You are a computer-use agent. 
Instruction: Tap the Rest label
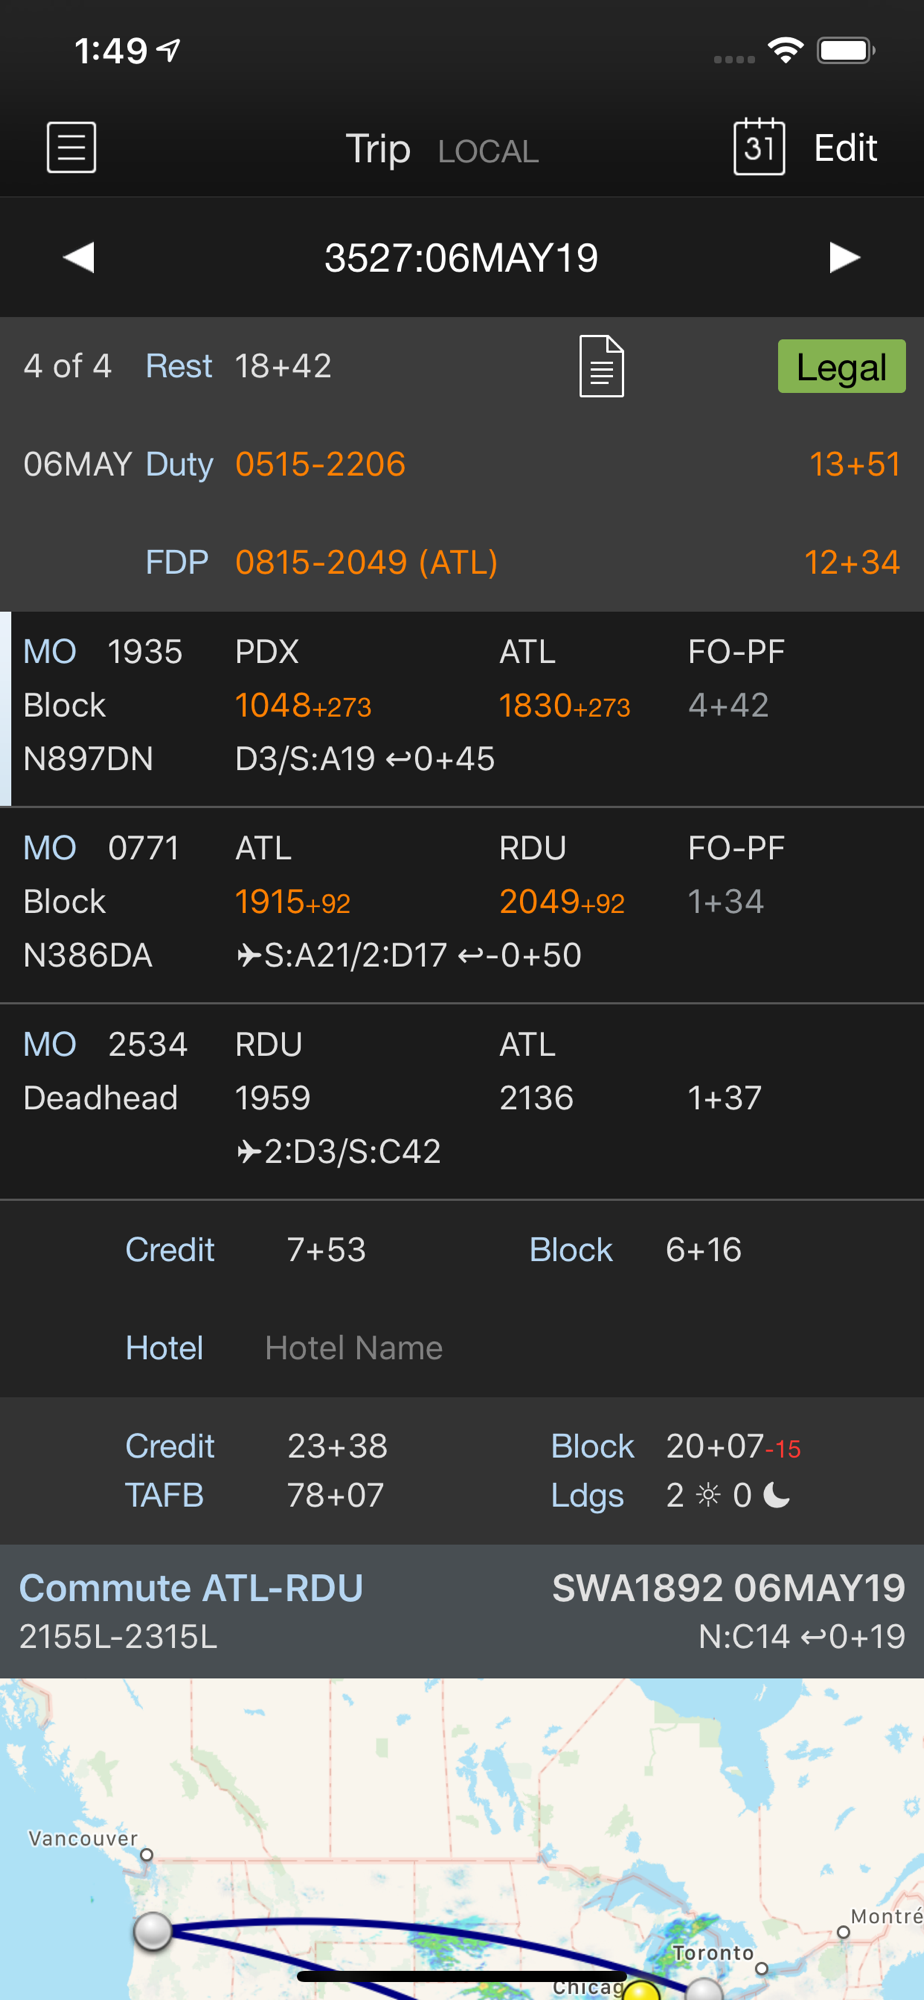179,366
